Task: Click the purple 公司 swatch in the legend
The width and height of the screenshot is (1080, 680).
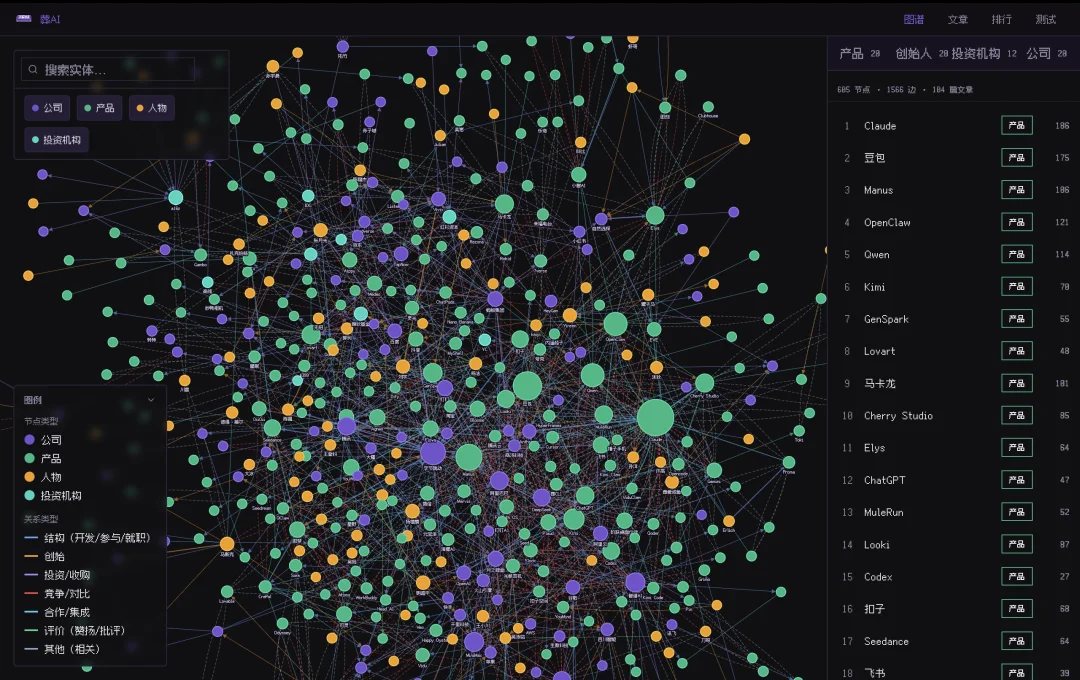Action: click(x=30, y=440)
